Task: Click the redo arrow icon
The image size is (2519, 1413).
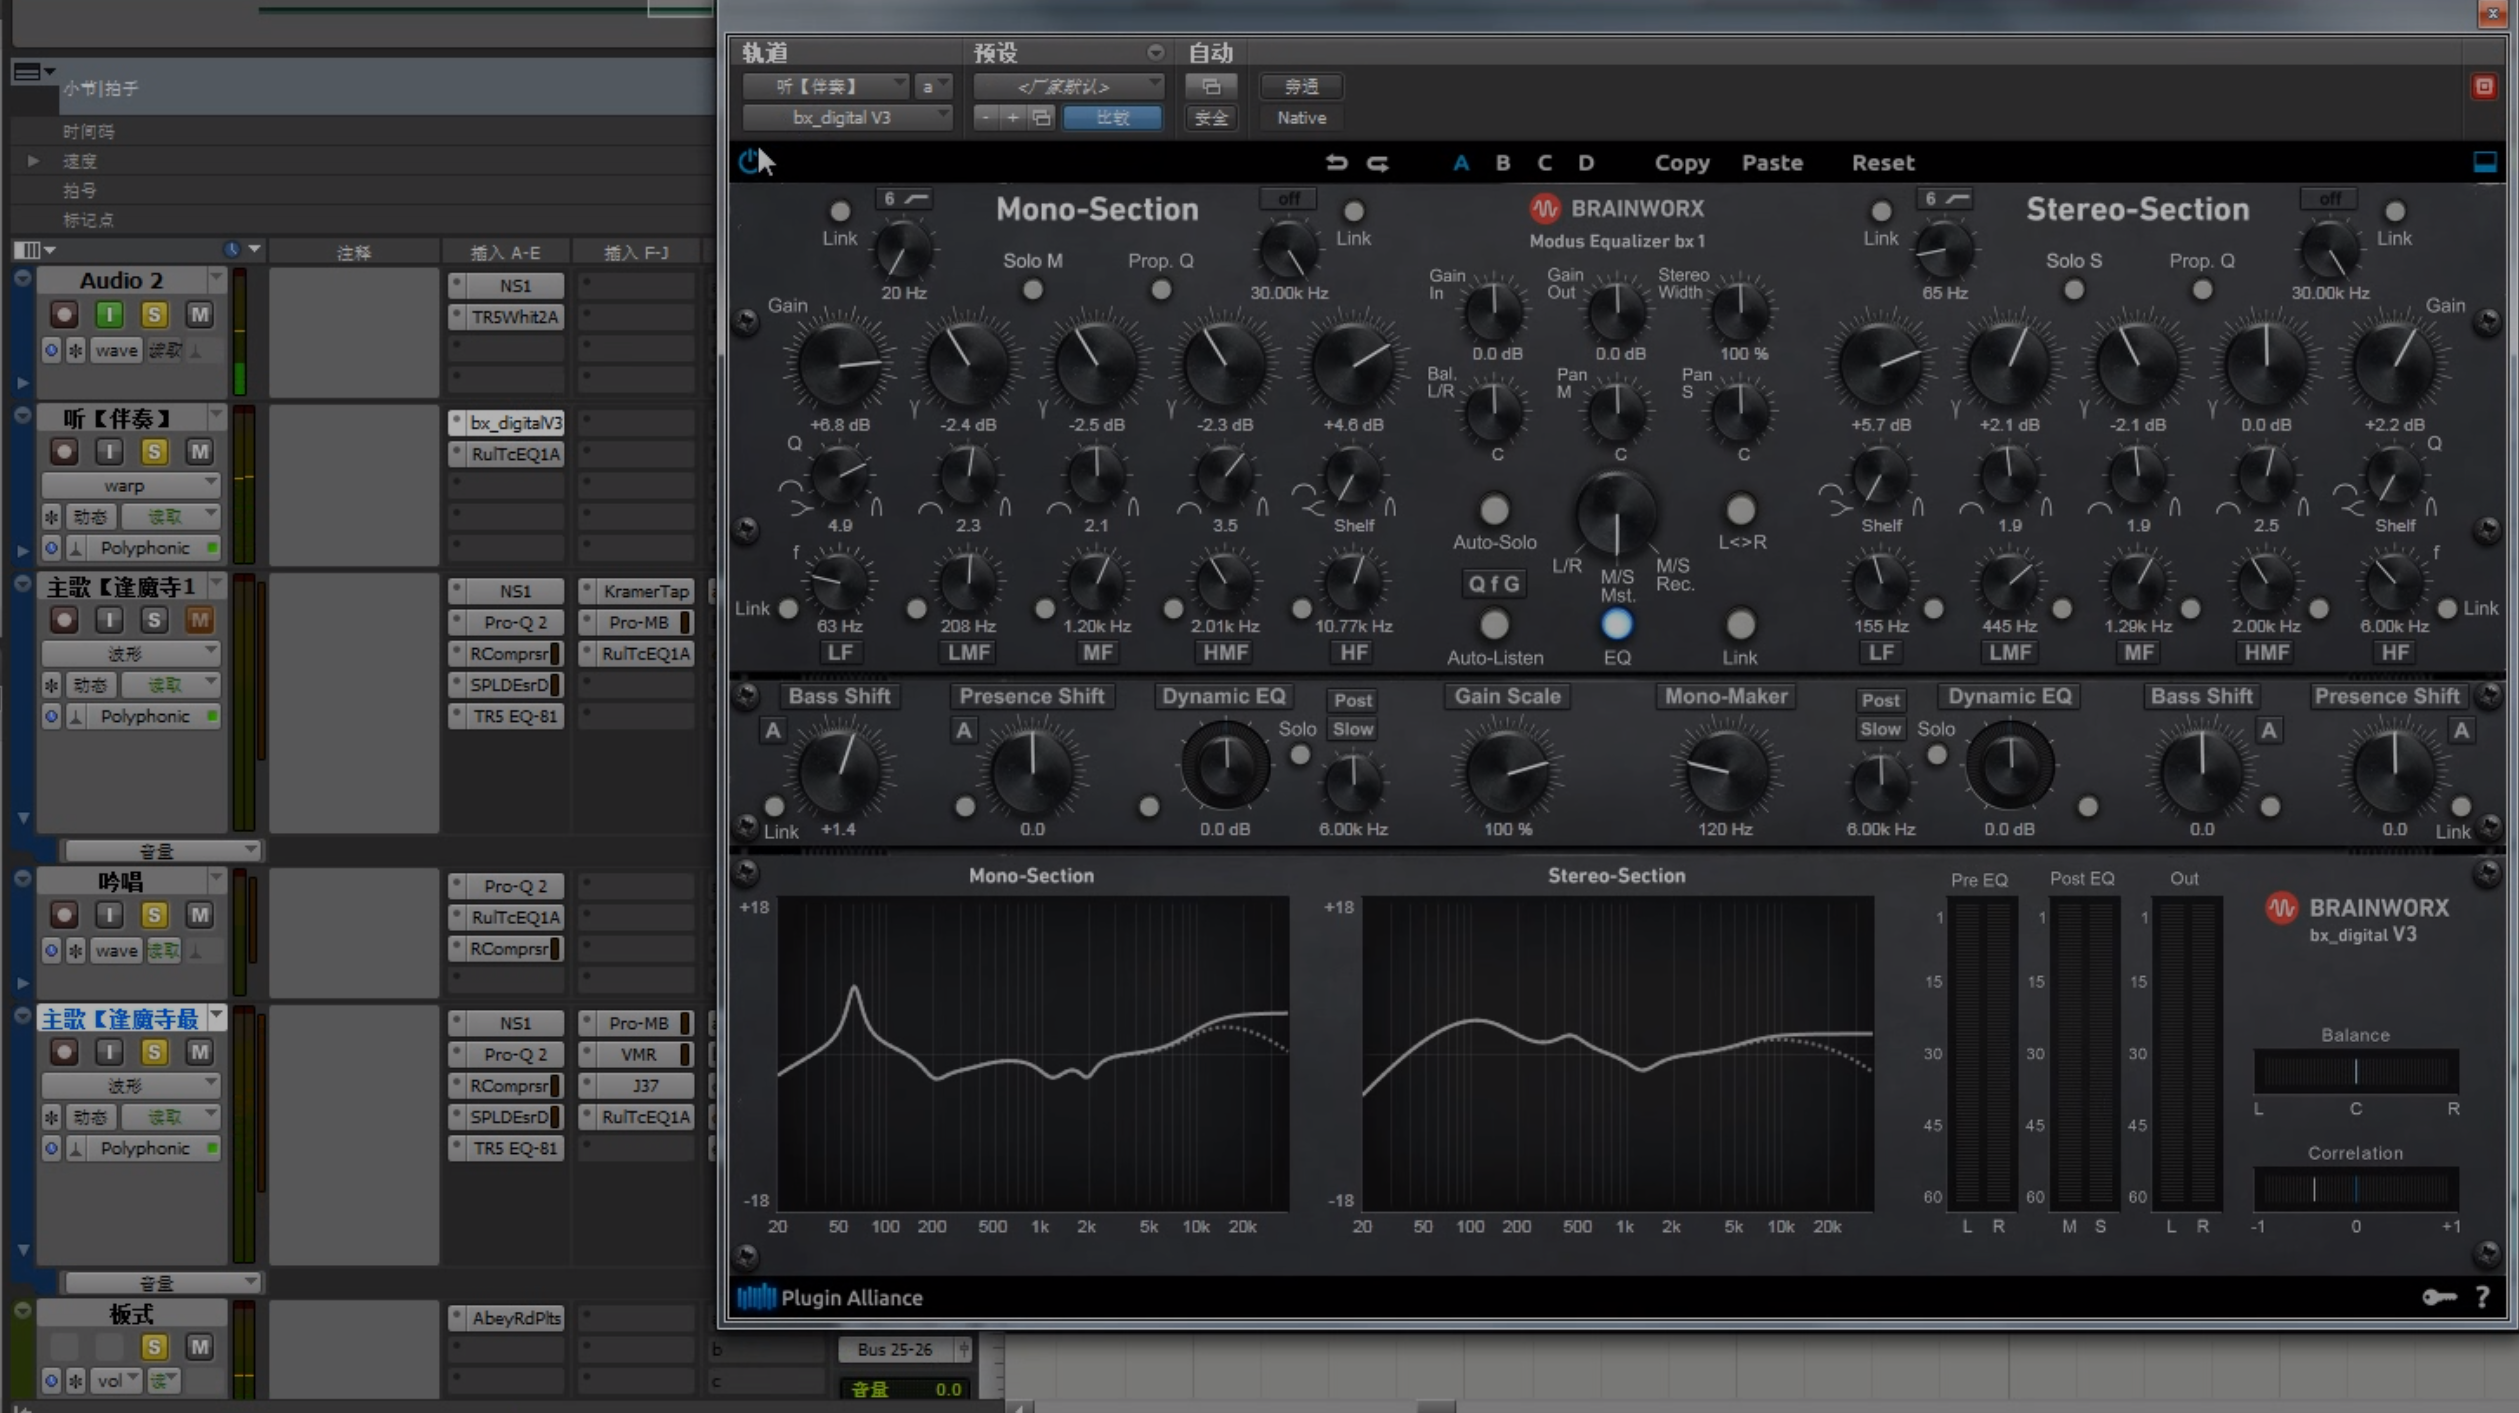Action: 1378,162
